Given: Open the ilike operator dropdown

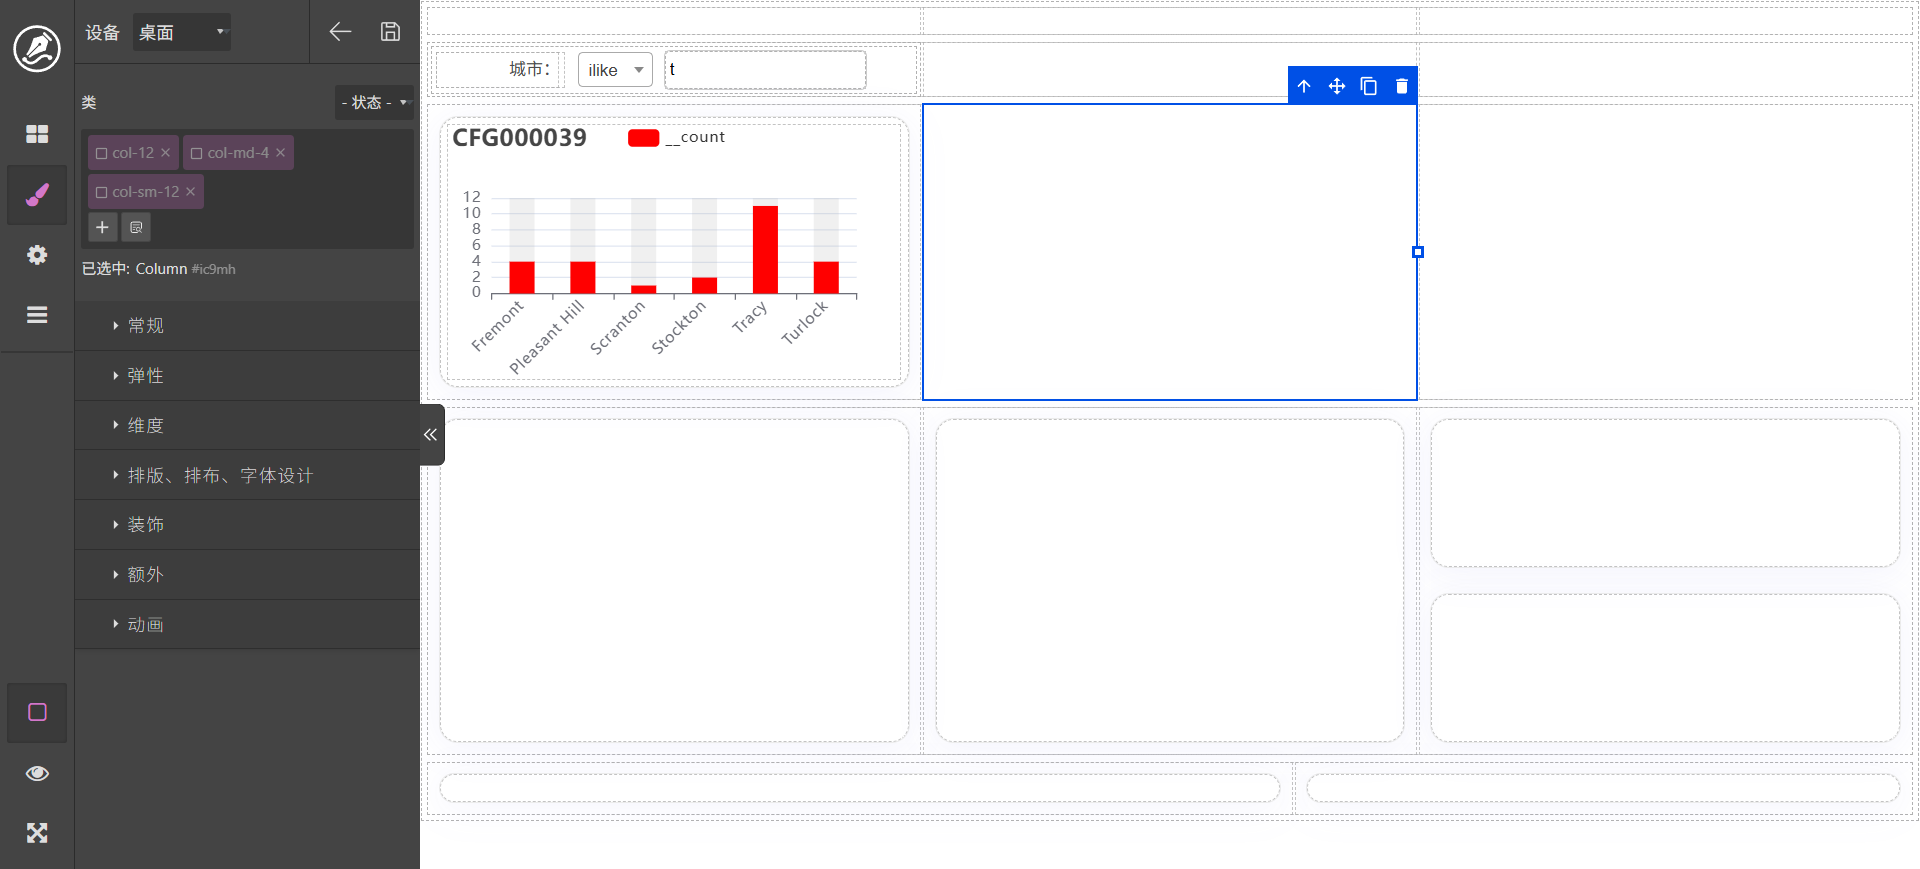Looking at the screenshot, I should click(x=614, y=70).
